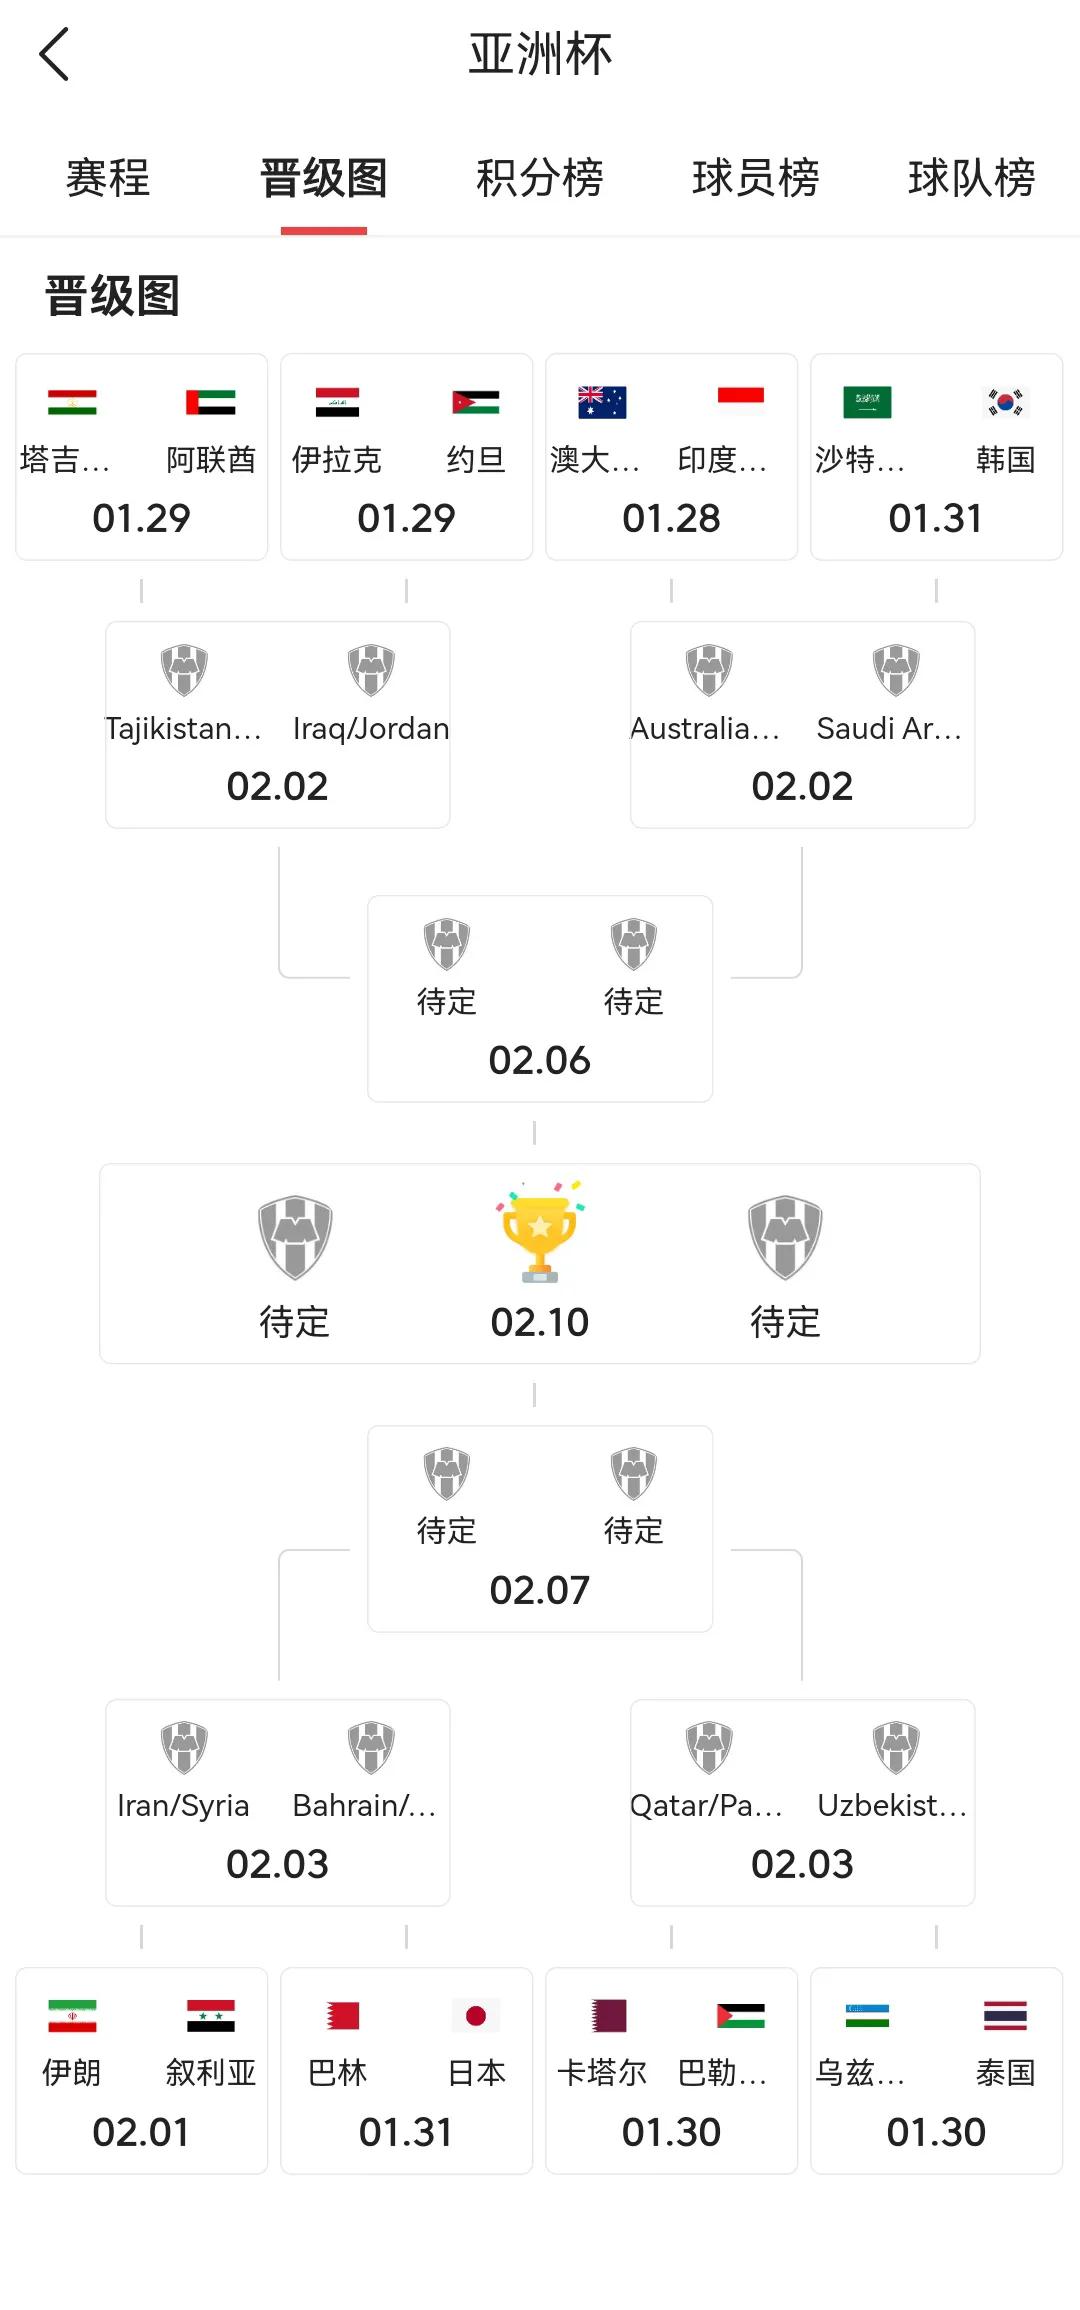The width and height of the screenshot is (1080, 2310).
Task: Open the Iran/Syria quarterfinal card
Action: click(278, 1803)
